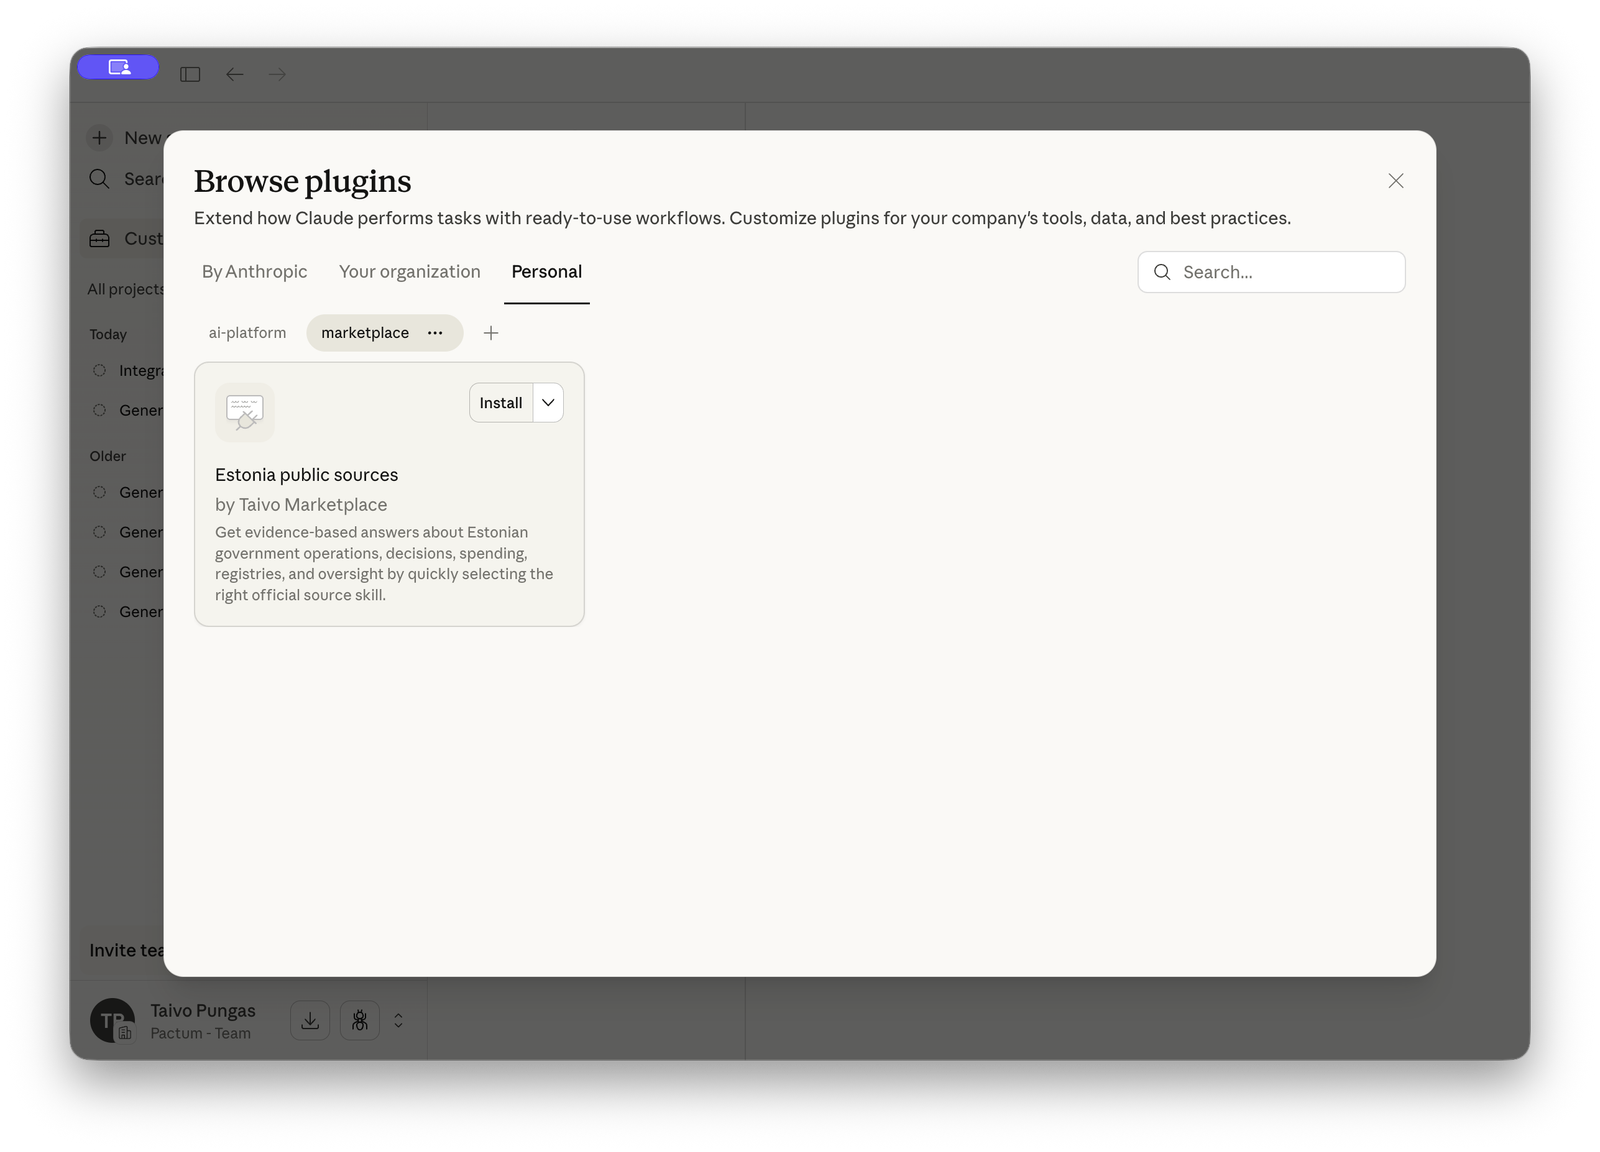This screenshot has height=1152, width=1600.
Task: Click the plus icon to add a marketplace
Action: click(x=491, y=332)
